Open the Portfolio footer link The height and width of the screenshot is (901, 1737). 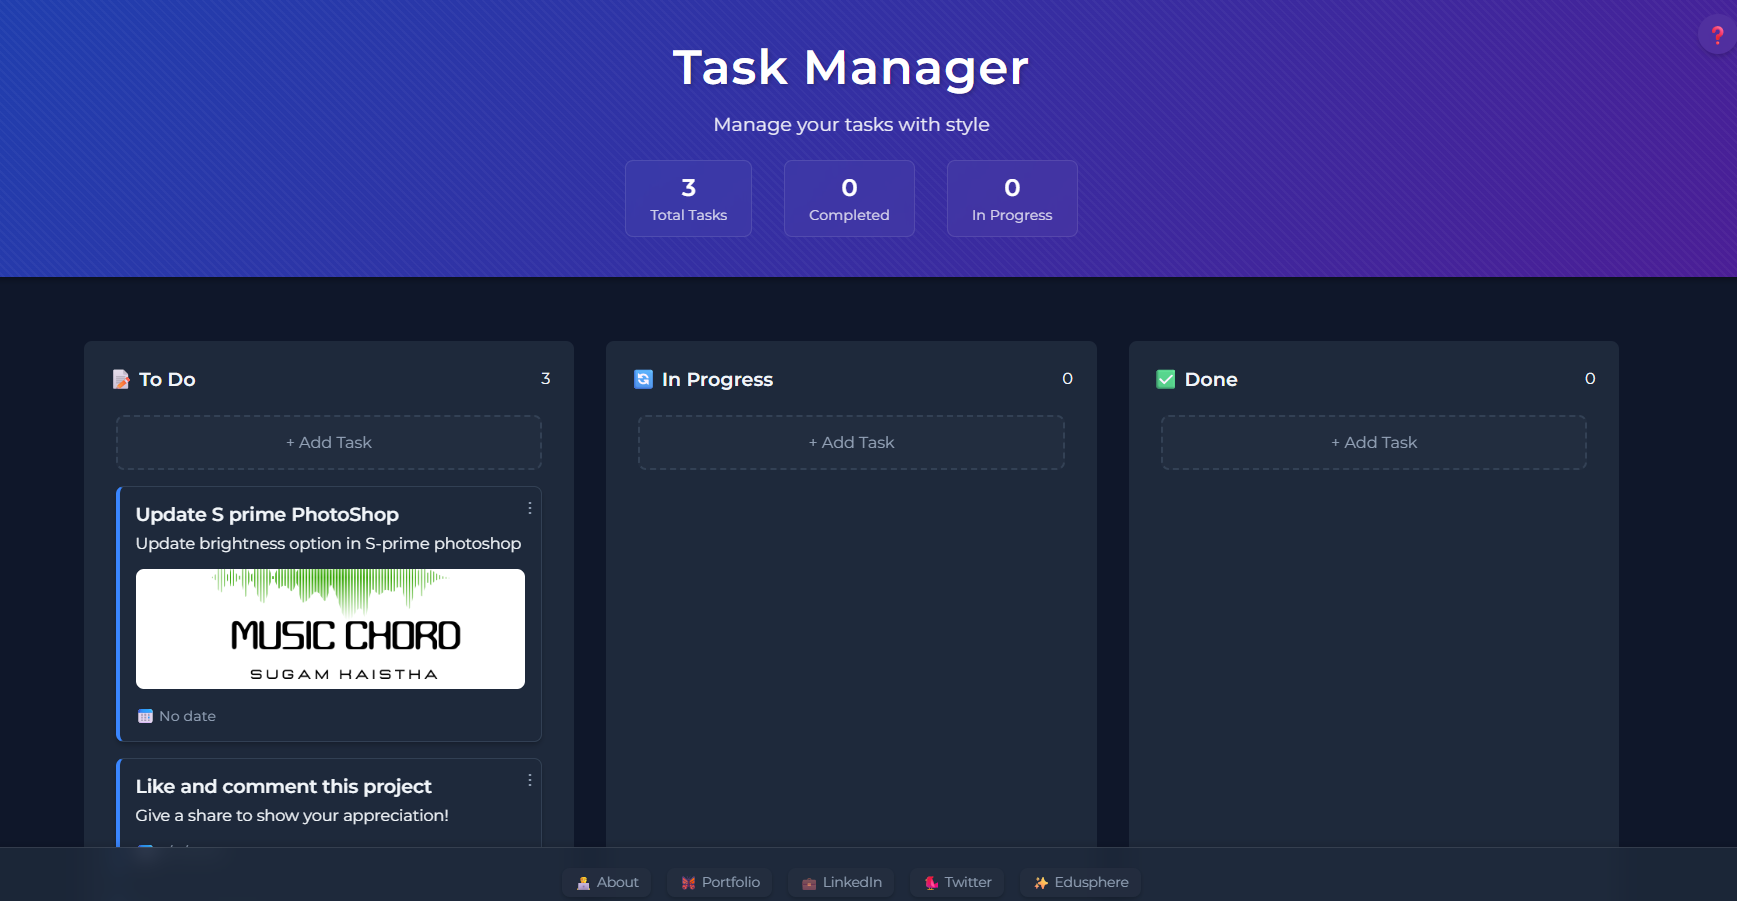(720, 882)
